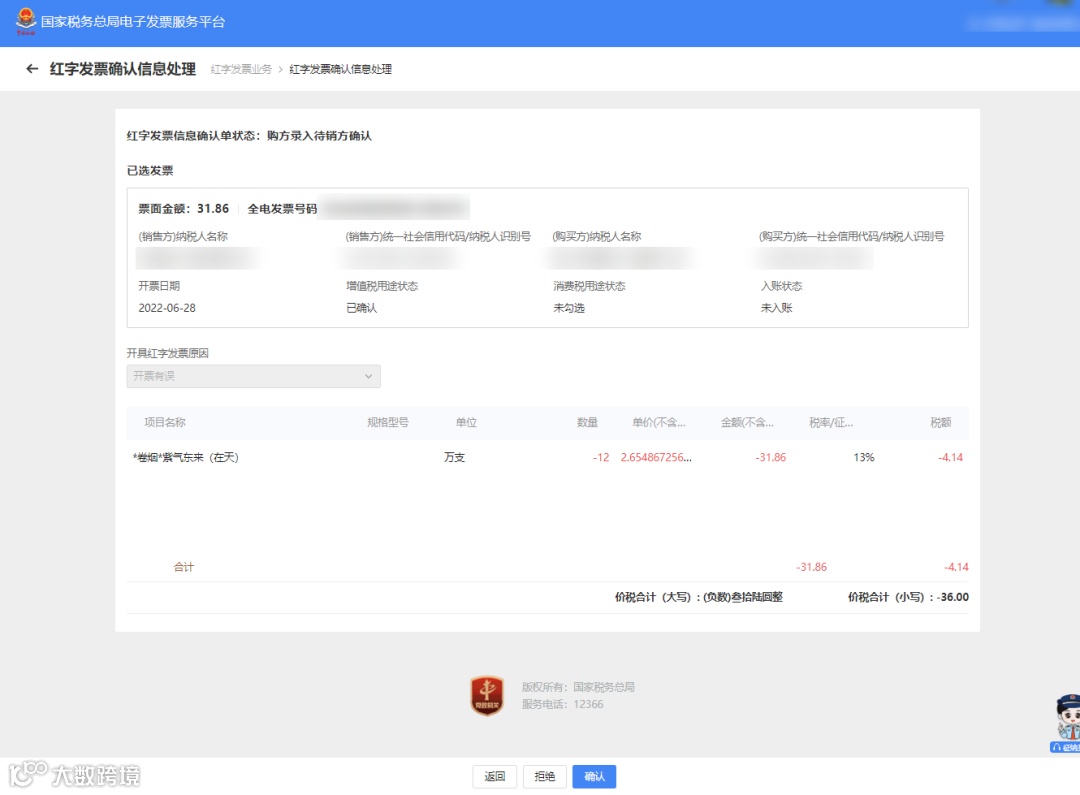This screenshot has height=795, width=1080.
Task: Click the 入账状态 field label
Action: [x=782, y=286]
